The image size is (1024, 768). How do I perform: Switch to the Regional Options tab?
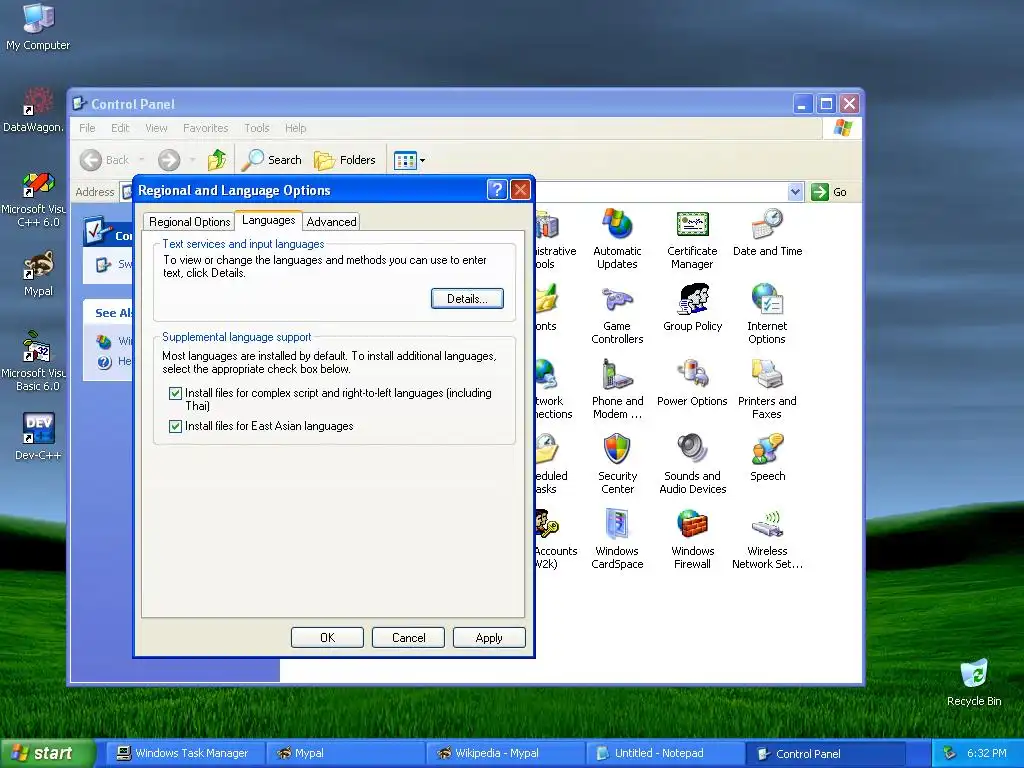tap(189, 221)
